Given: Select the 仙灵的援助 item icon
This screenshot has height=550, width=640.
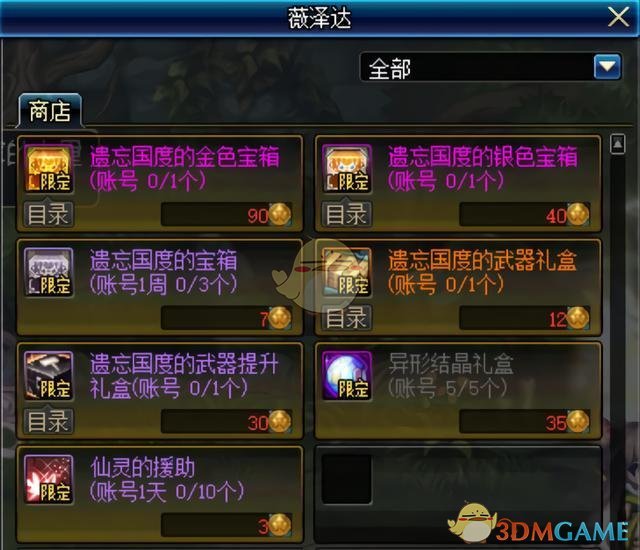Looking at the screenshot, I should [x=49, y=479].
